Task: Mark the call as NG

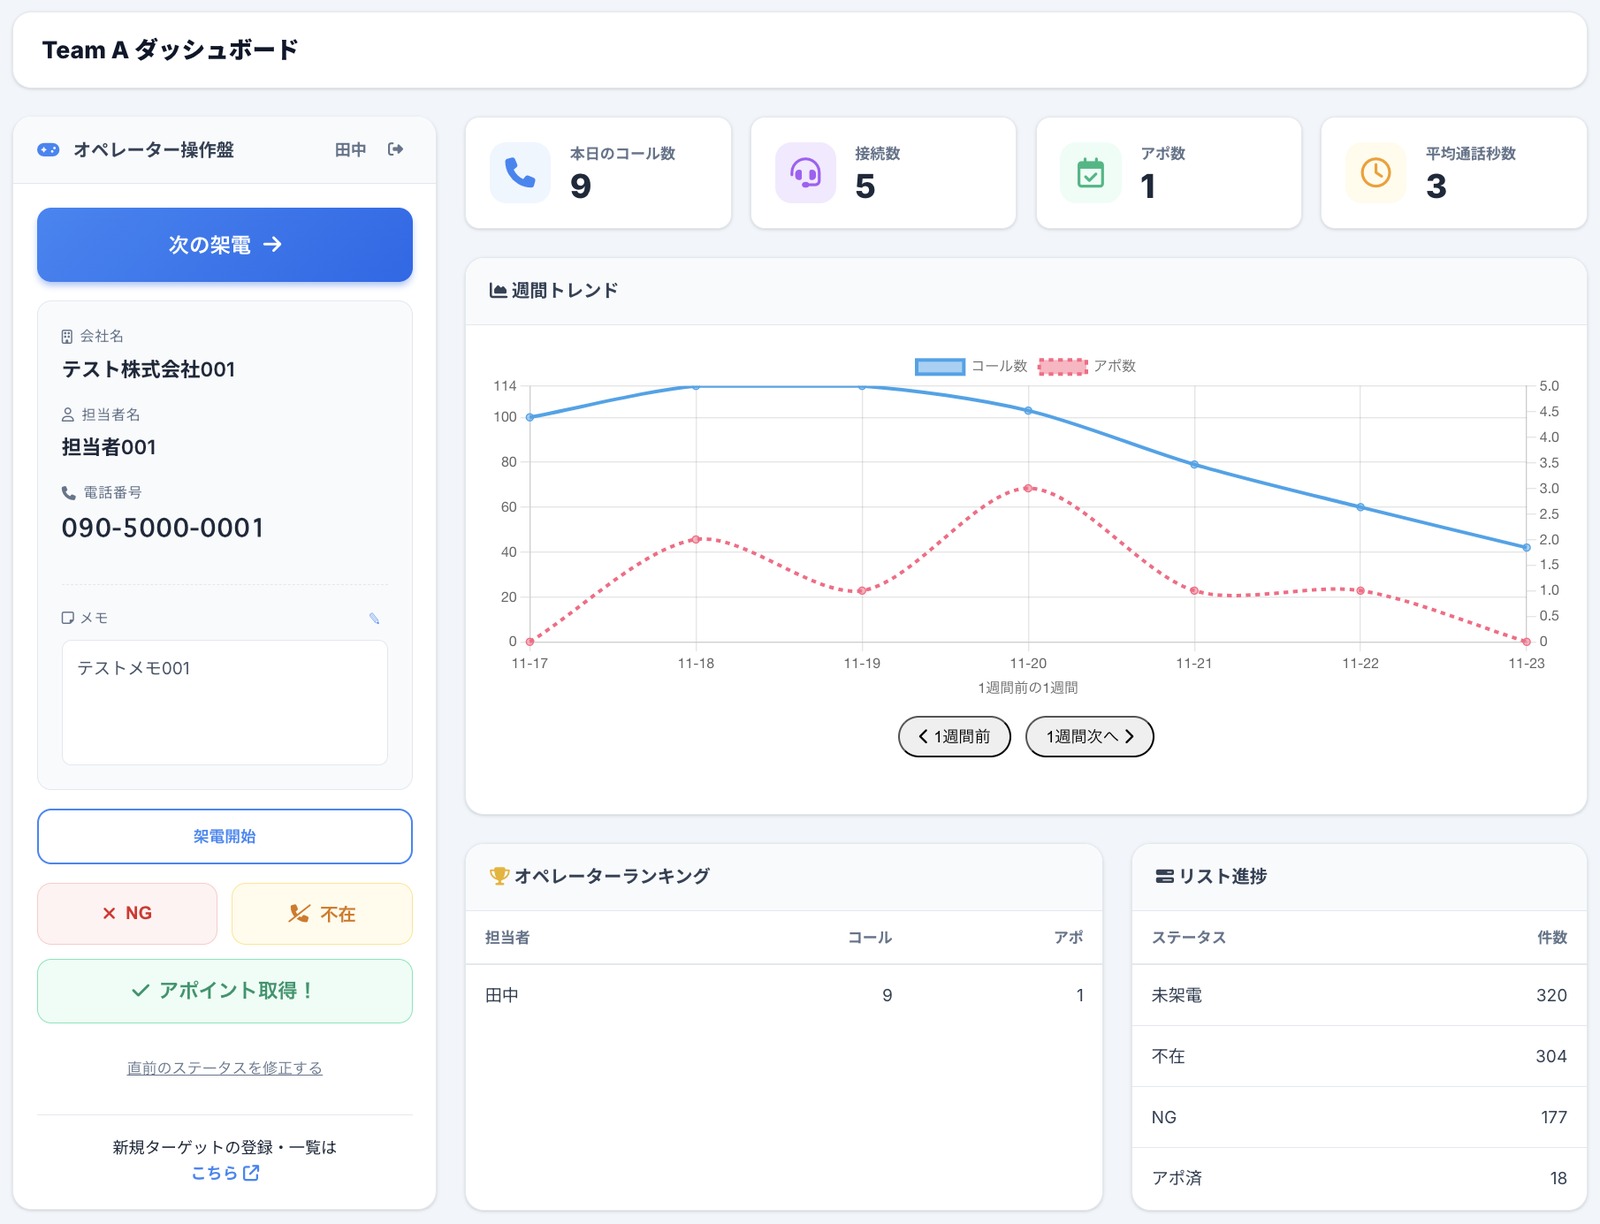Action: [x=127, y=913]
